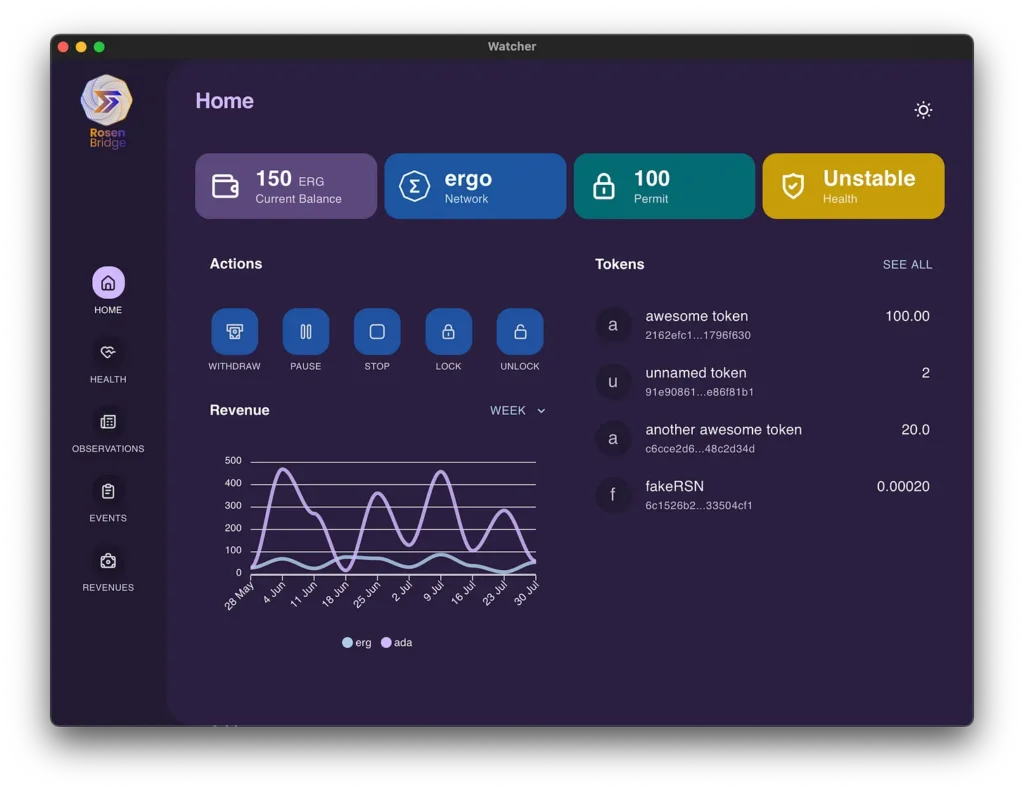Click the fakeRSN token entry
Image resolution: width=1024 pixels, height=793 pixels.
tap(762, 495)
